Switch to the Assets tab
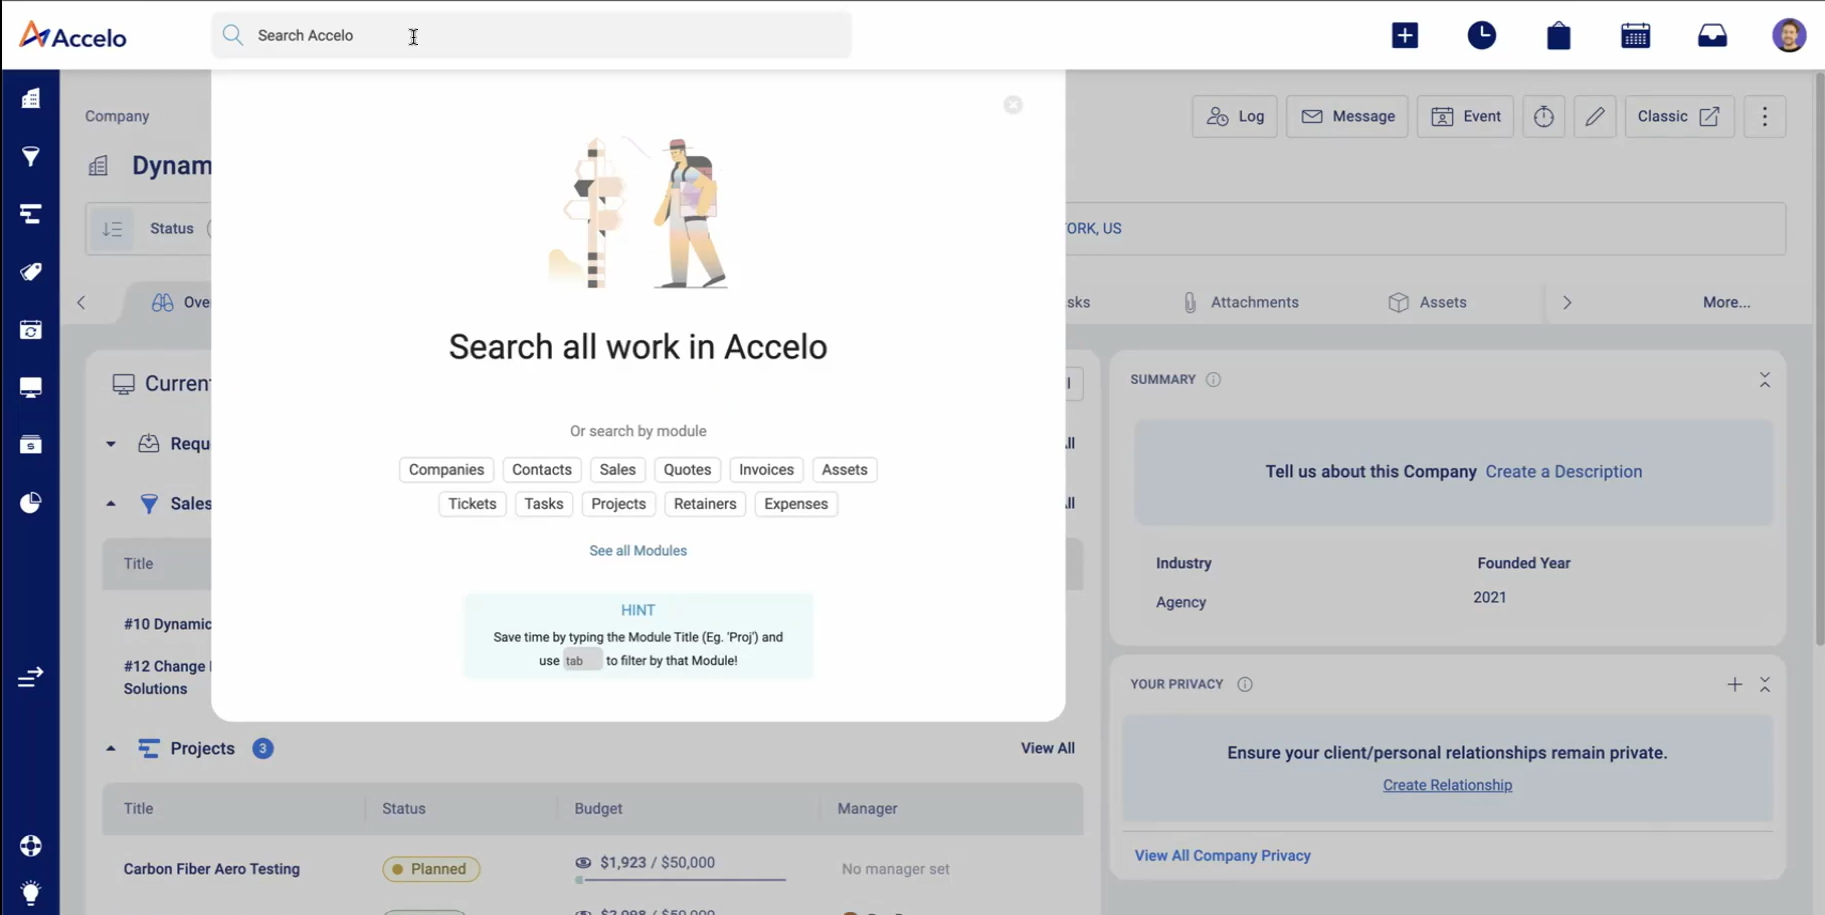The image size is (1825, 915). pyautogui.click(x=1428, y=303)
